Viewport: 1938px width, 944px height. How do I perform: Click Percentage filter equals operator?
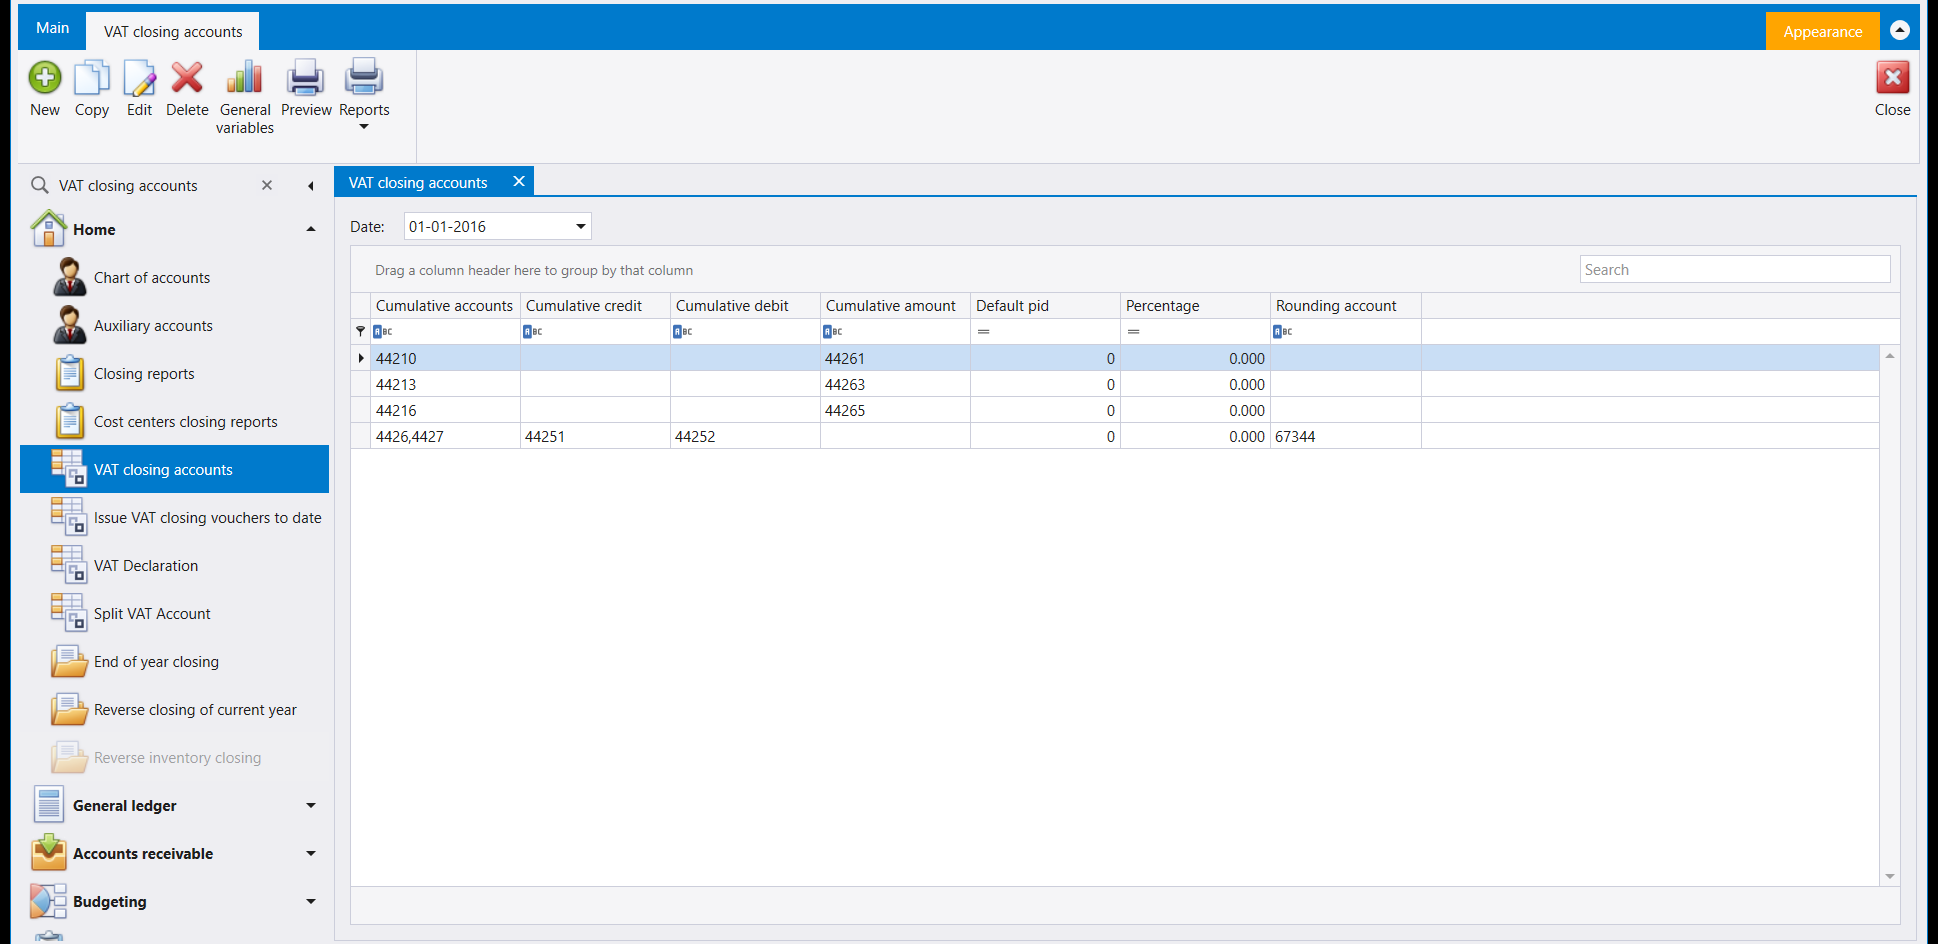tap(1133, 331)
